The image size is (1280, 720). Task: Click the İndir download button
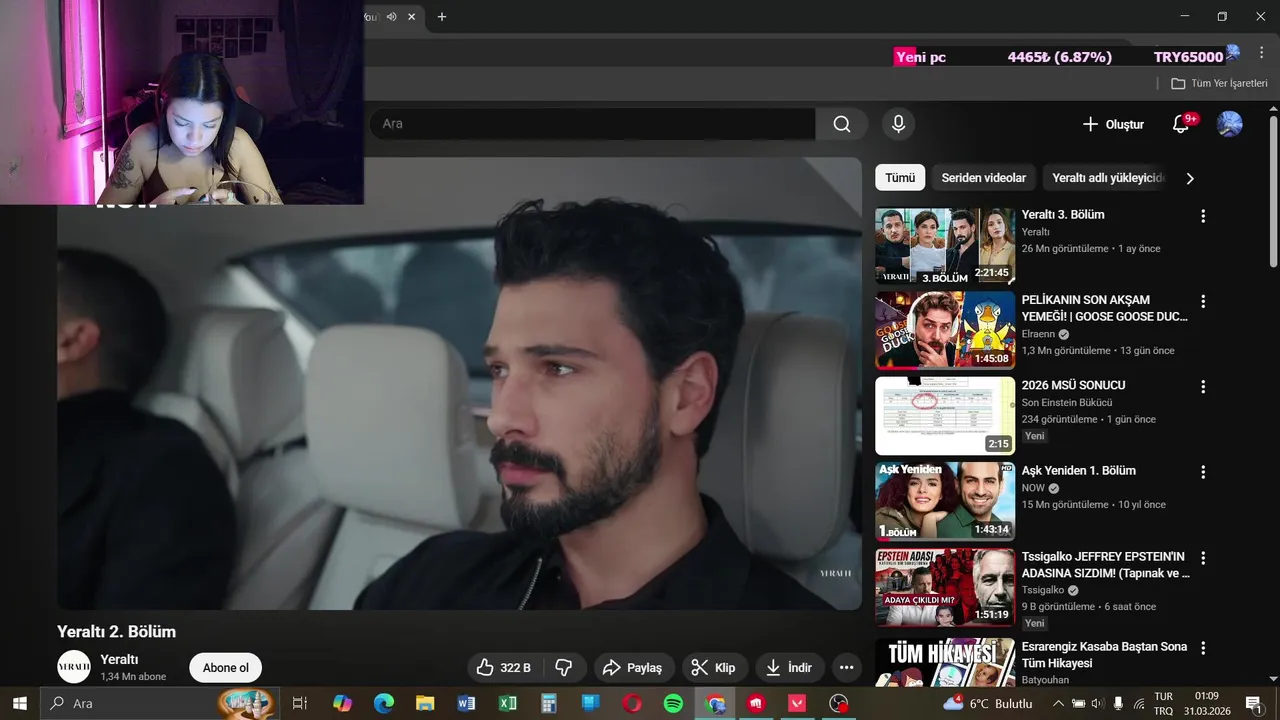coord(789,668)
